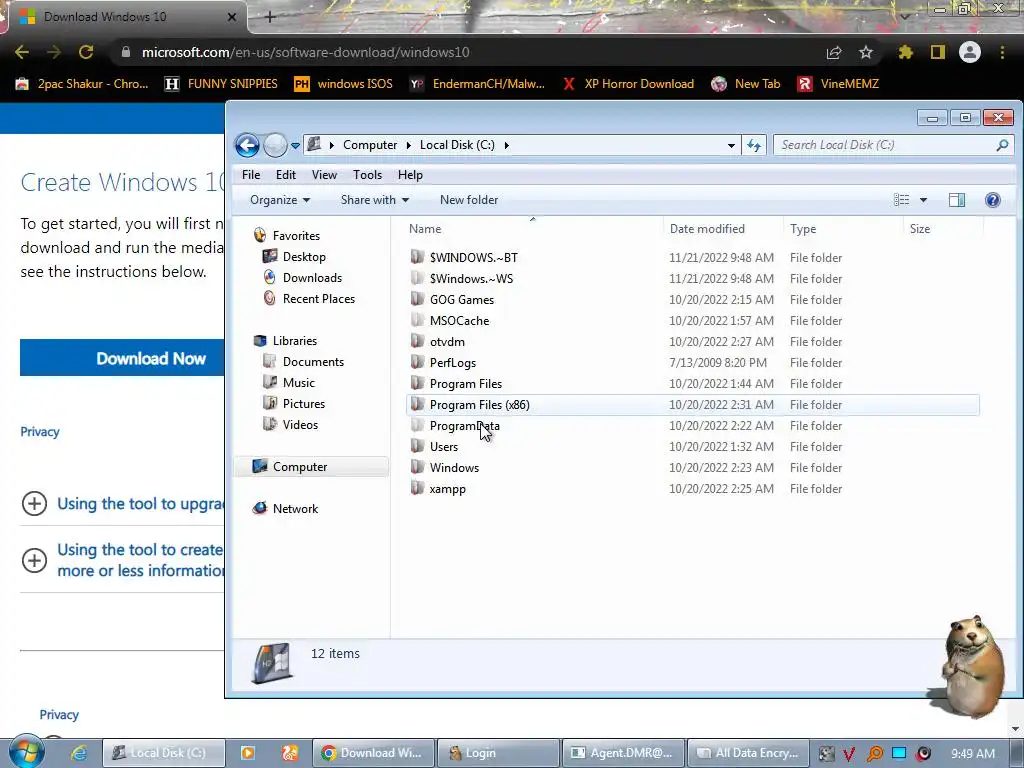Select the PerfLogs folder icon
This screenshot has width=1024, height=768.
click(x=417, y=362)
